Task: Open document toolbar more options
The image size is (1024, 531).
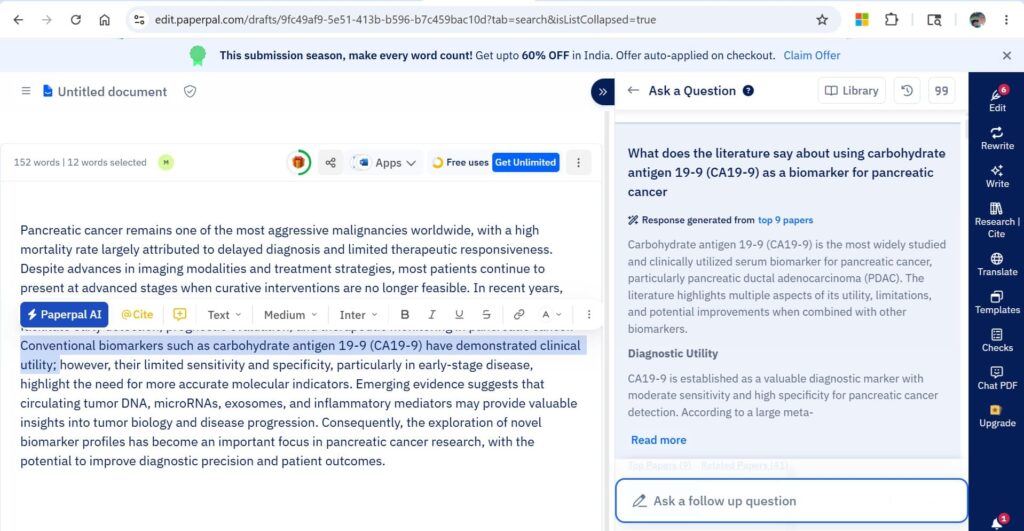Action: click(x=578, y=163)
